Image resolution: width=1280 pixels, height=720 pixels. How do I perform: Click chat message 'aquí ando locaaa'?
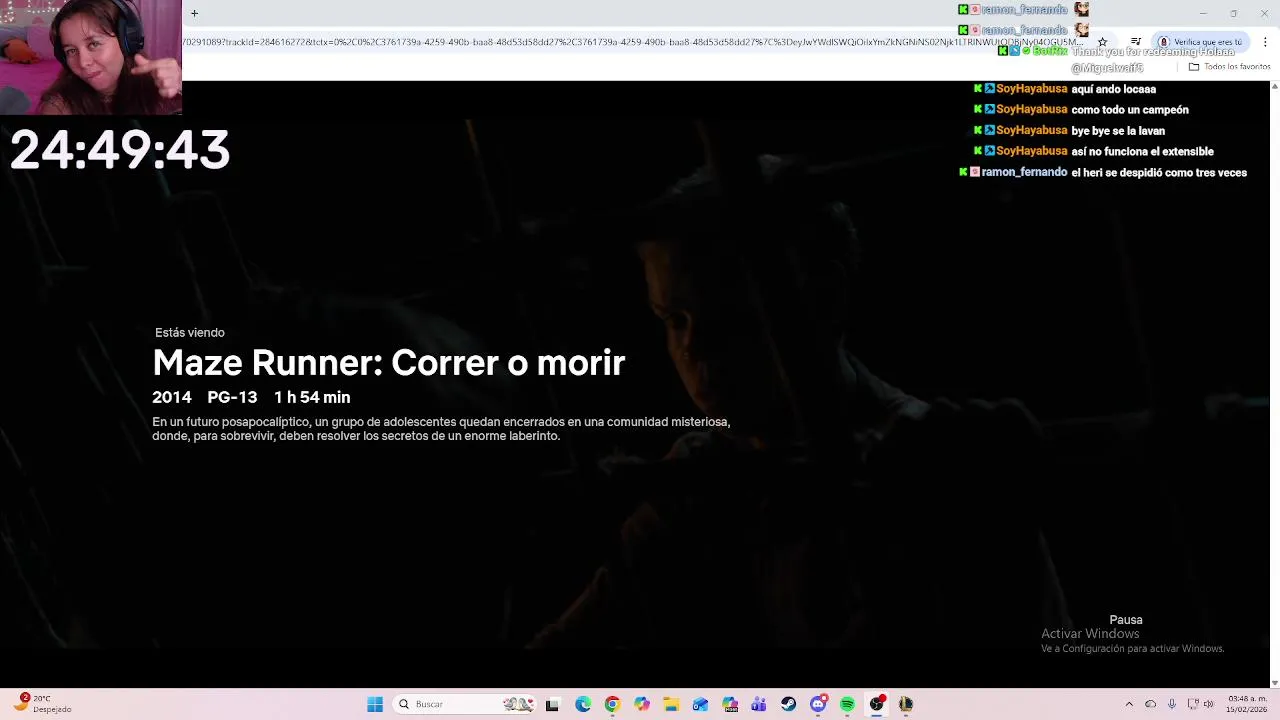[x=1114, y=89]
